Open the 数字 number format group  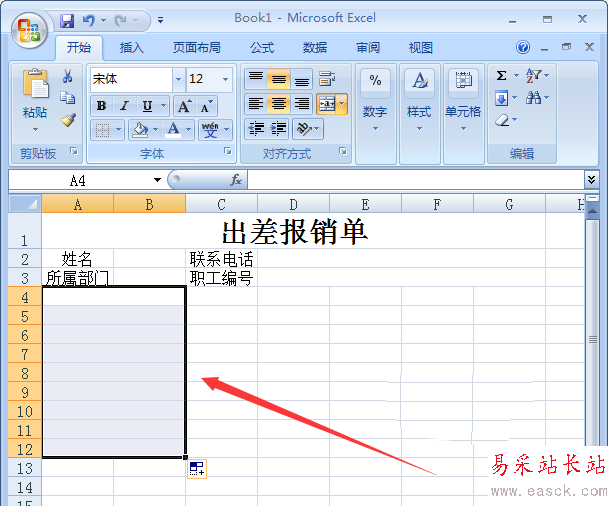coord(375,112)
